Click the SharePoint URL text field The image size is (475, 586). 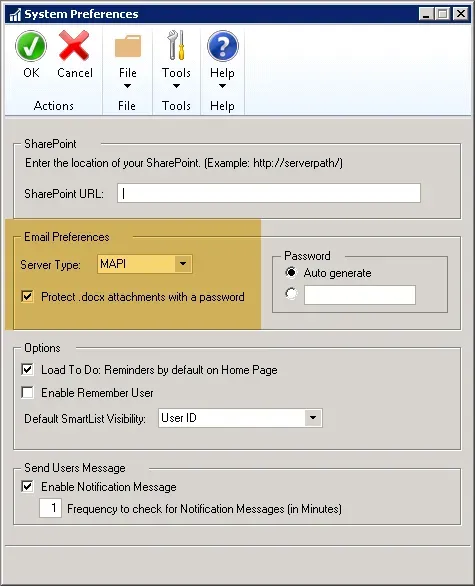(269, 193)
